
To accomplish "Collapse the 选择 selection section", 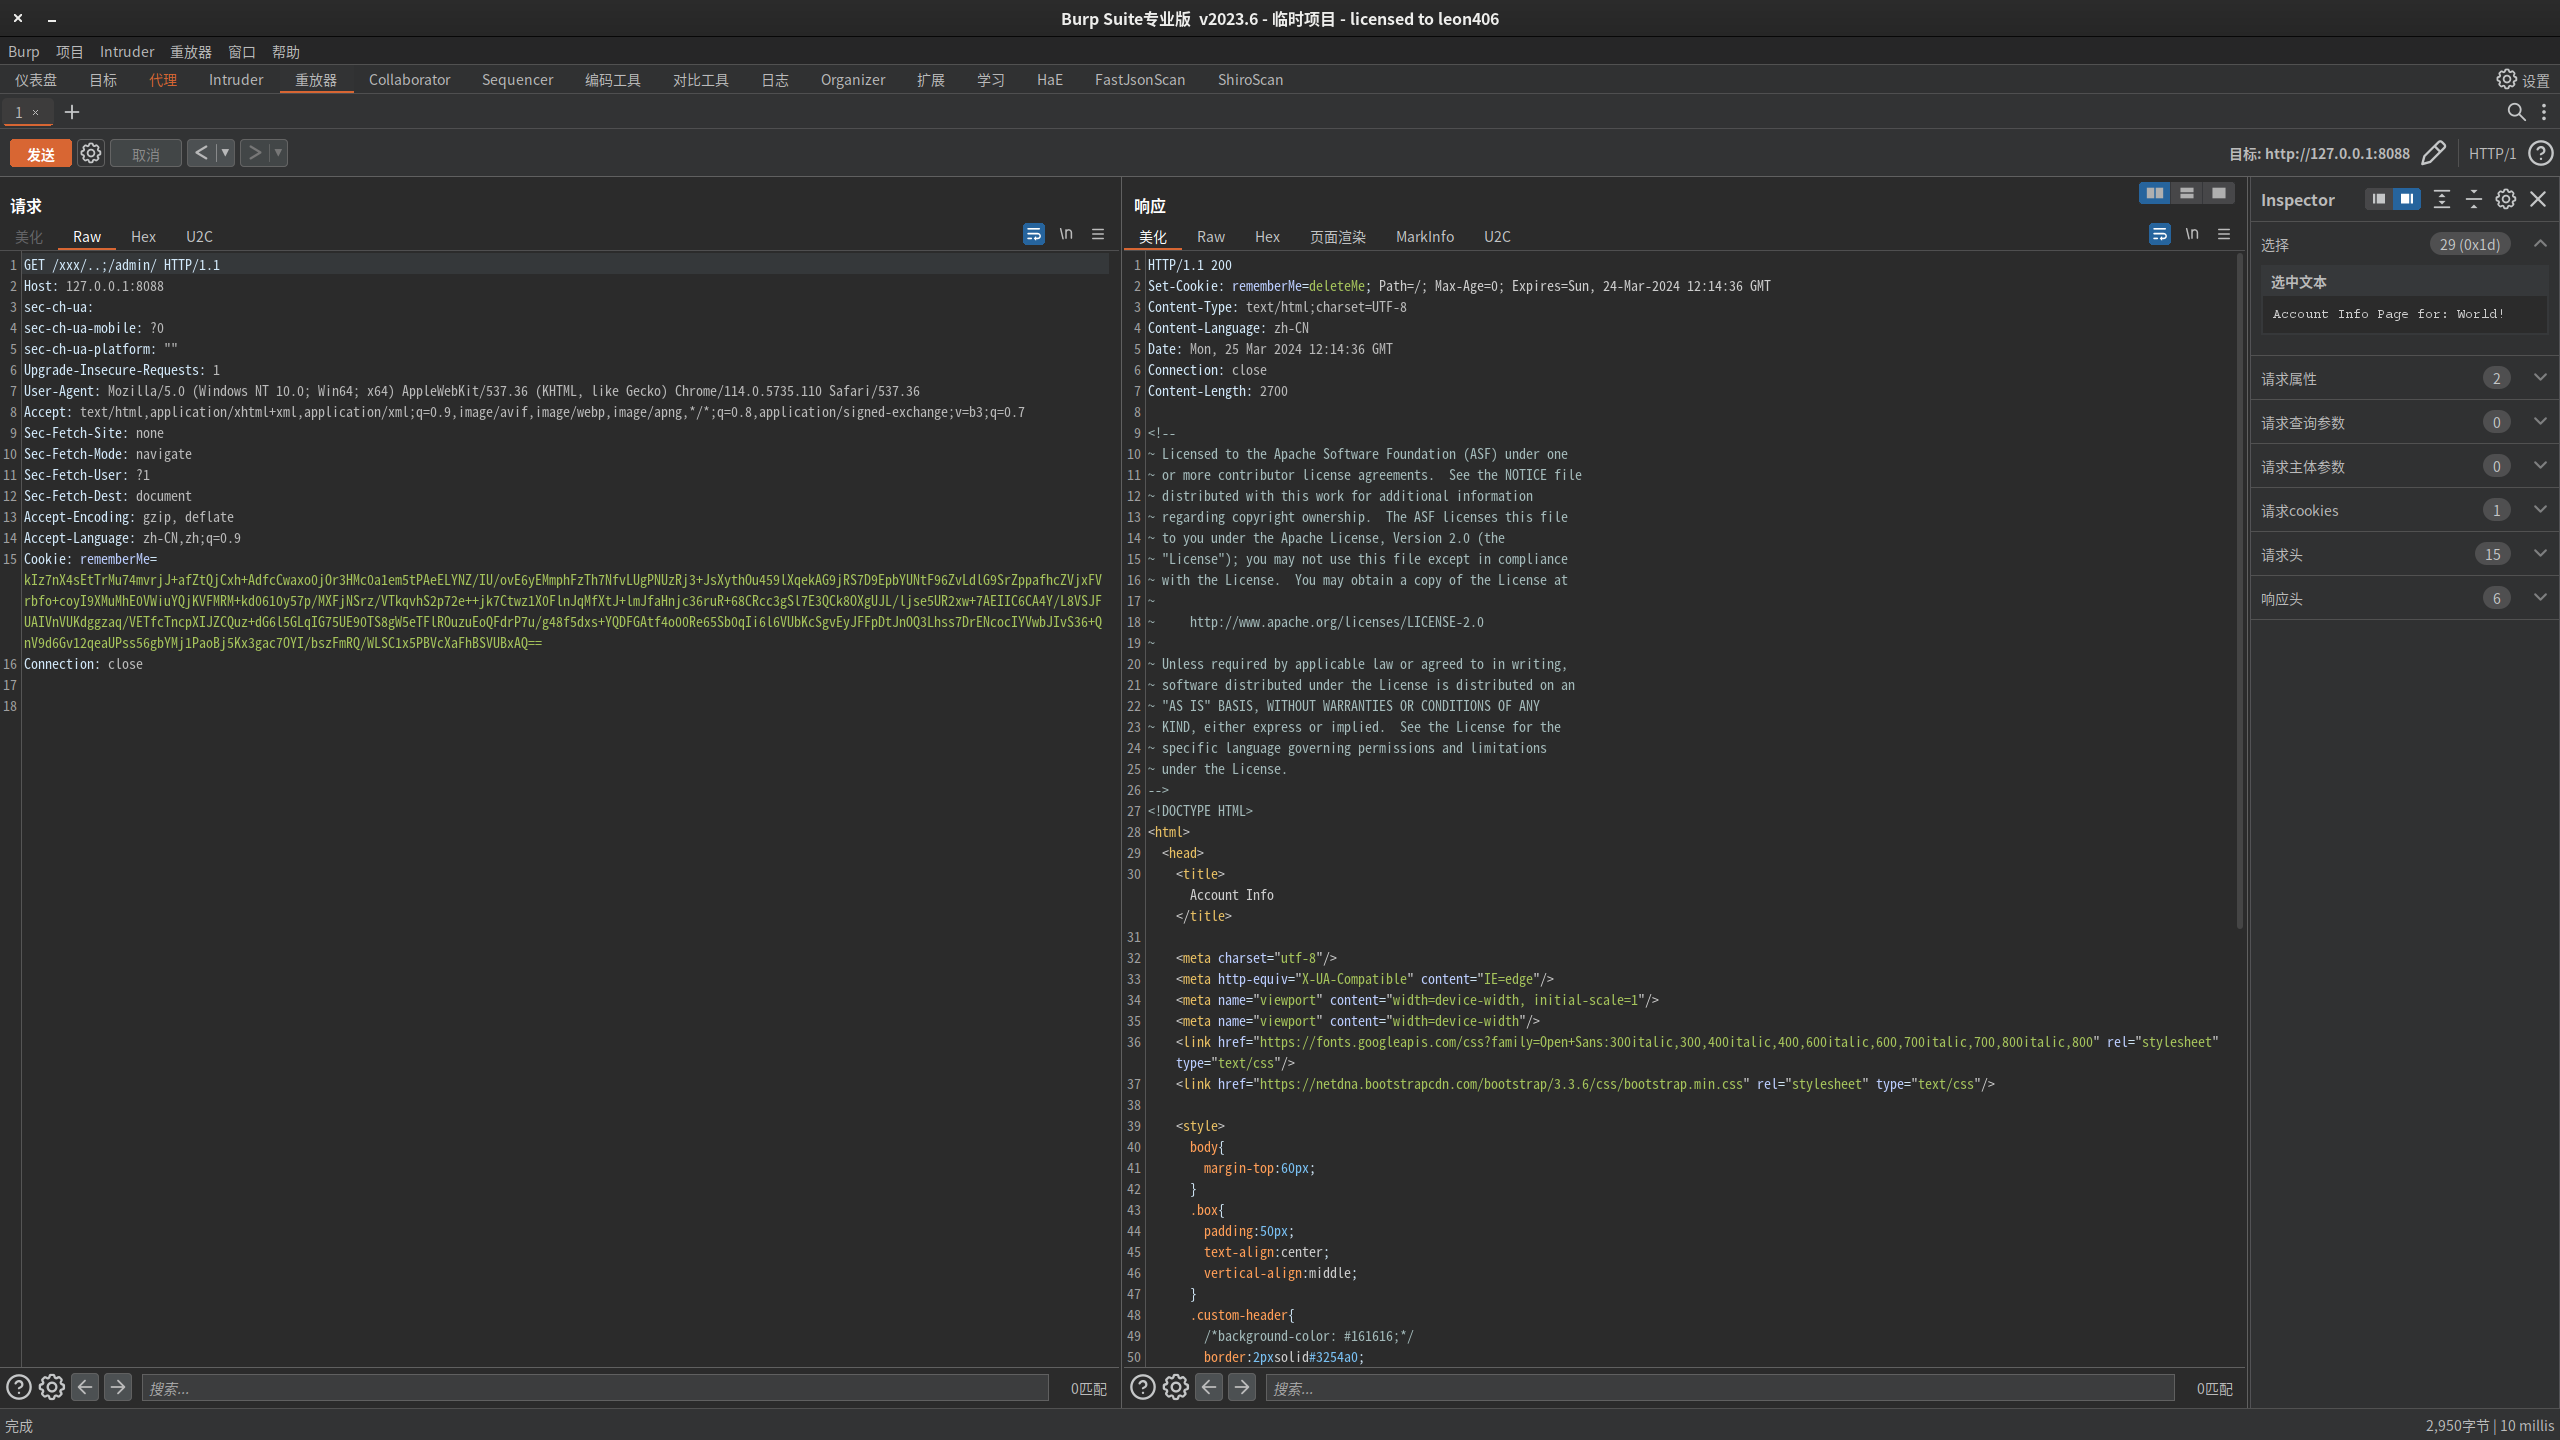I will 2540,243.
